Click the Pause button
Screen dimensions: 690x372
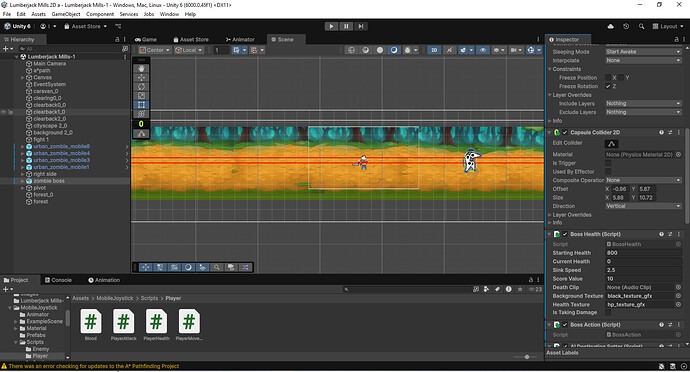[x=346, y=26]
